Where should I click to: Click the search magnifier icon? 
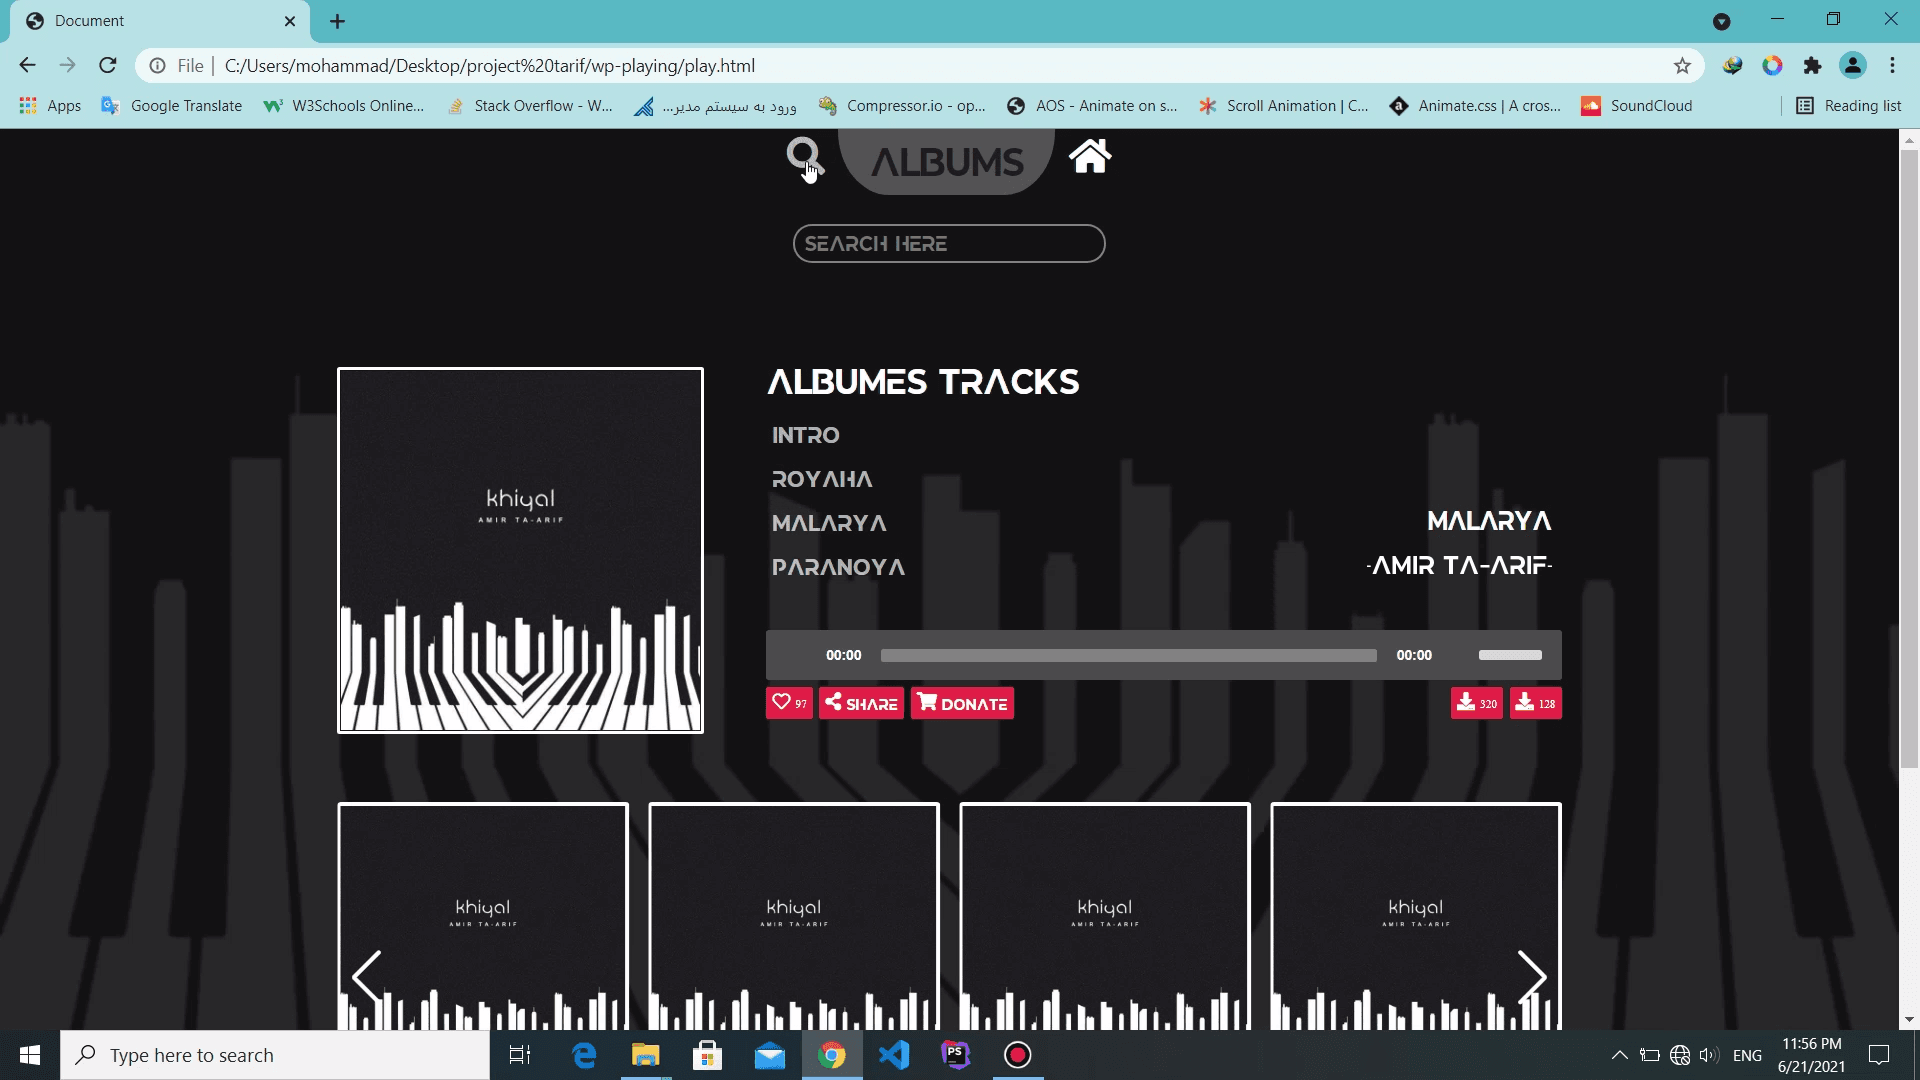coord(803,156)
